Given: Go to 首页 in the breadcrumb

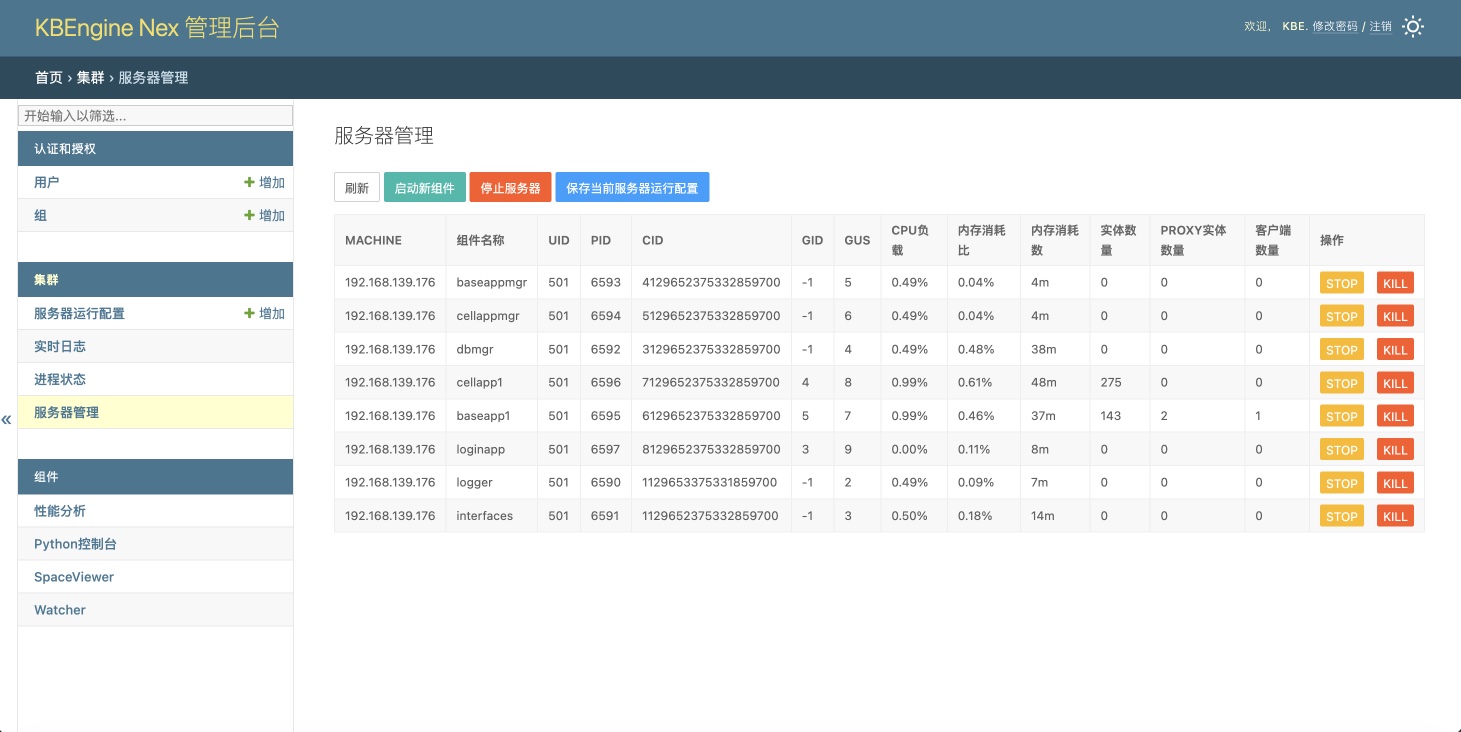Looking at the screenshot, I should (x=48, y=77).
